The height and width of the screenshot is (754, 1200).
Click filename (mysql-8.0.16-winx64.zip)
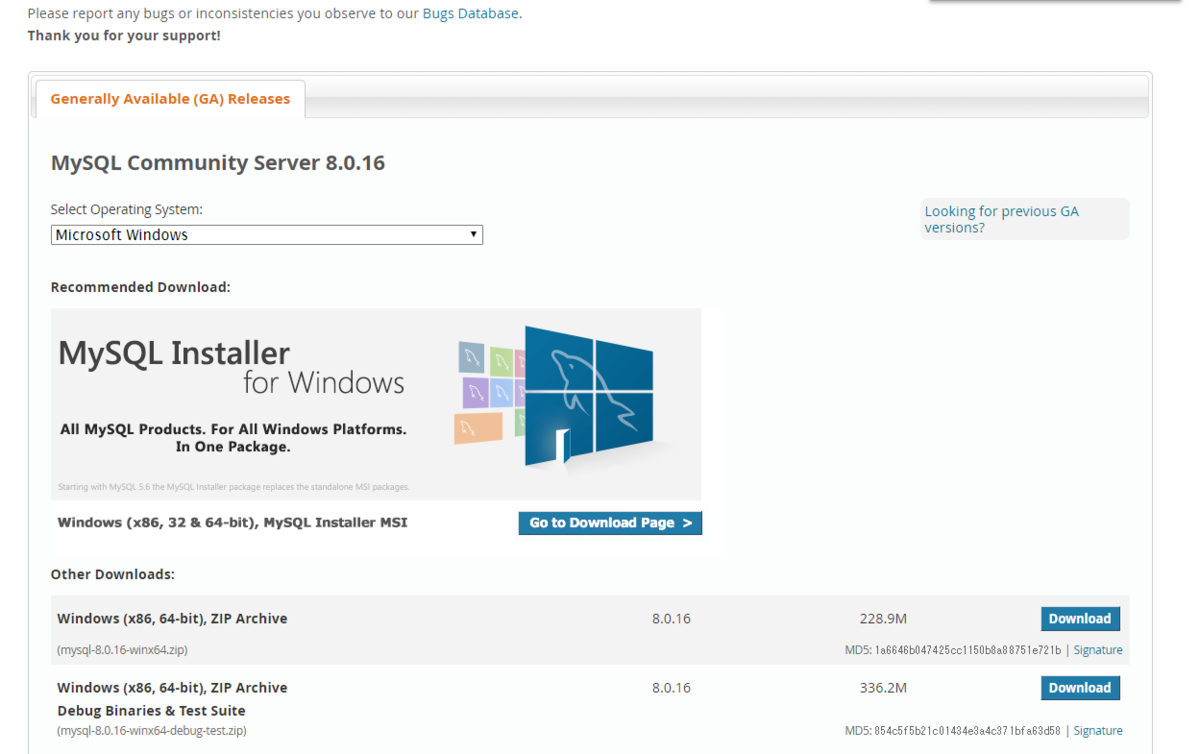pos(122,650)
